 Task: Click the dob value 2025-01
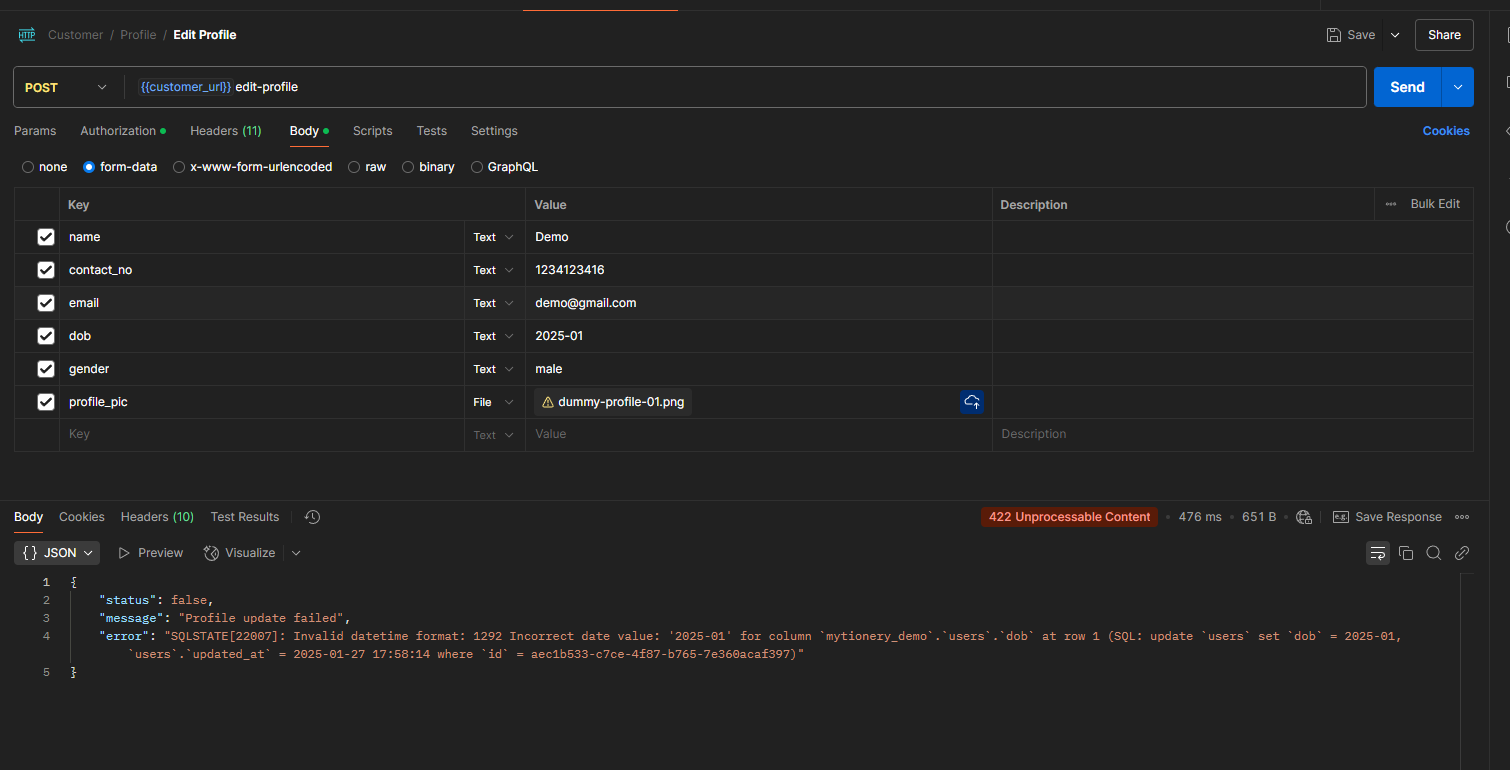[x=559, y=336]
